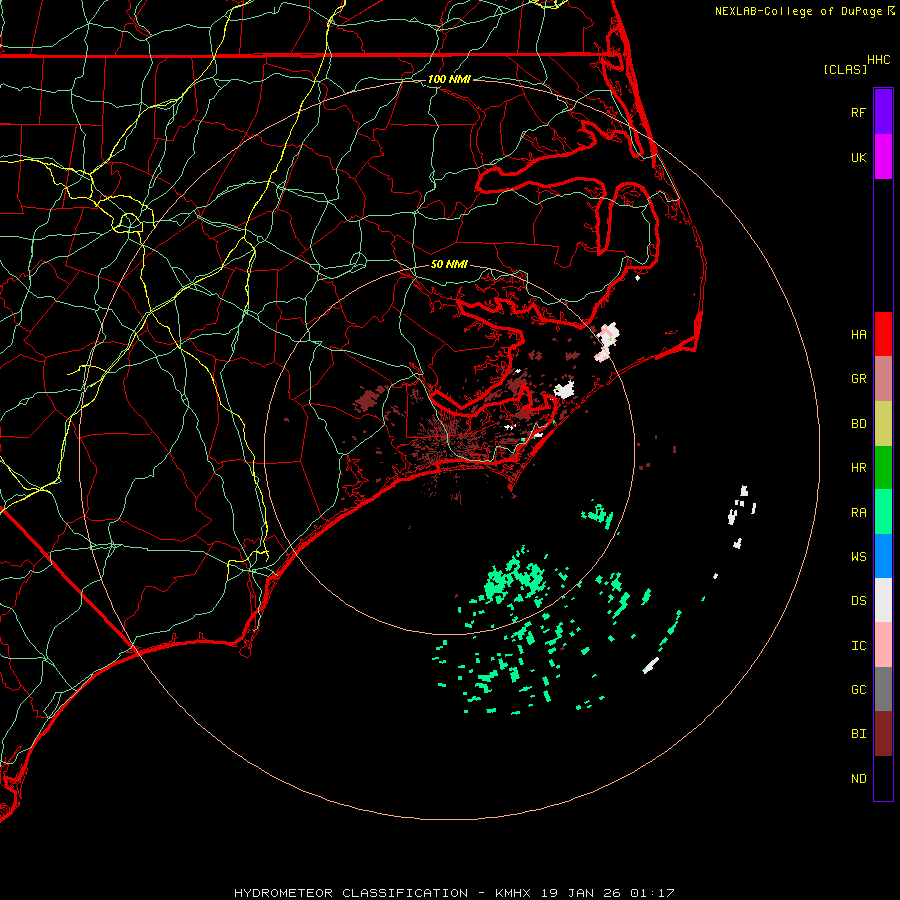Viewport: 900px width, 900px height.
Task: Click the 'HYDROMETEOR CLASSIFICATION' title text
Action: click(x=351, y=893)
